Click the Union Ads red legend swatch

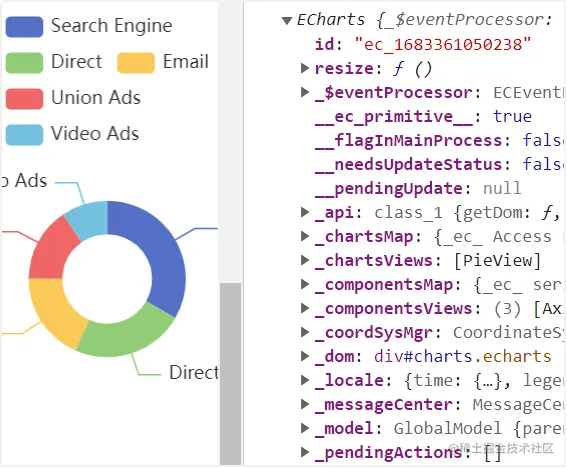point(24,98)
